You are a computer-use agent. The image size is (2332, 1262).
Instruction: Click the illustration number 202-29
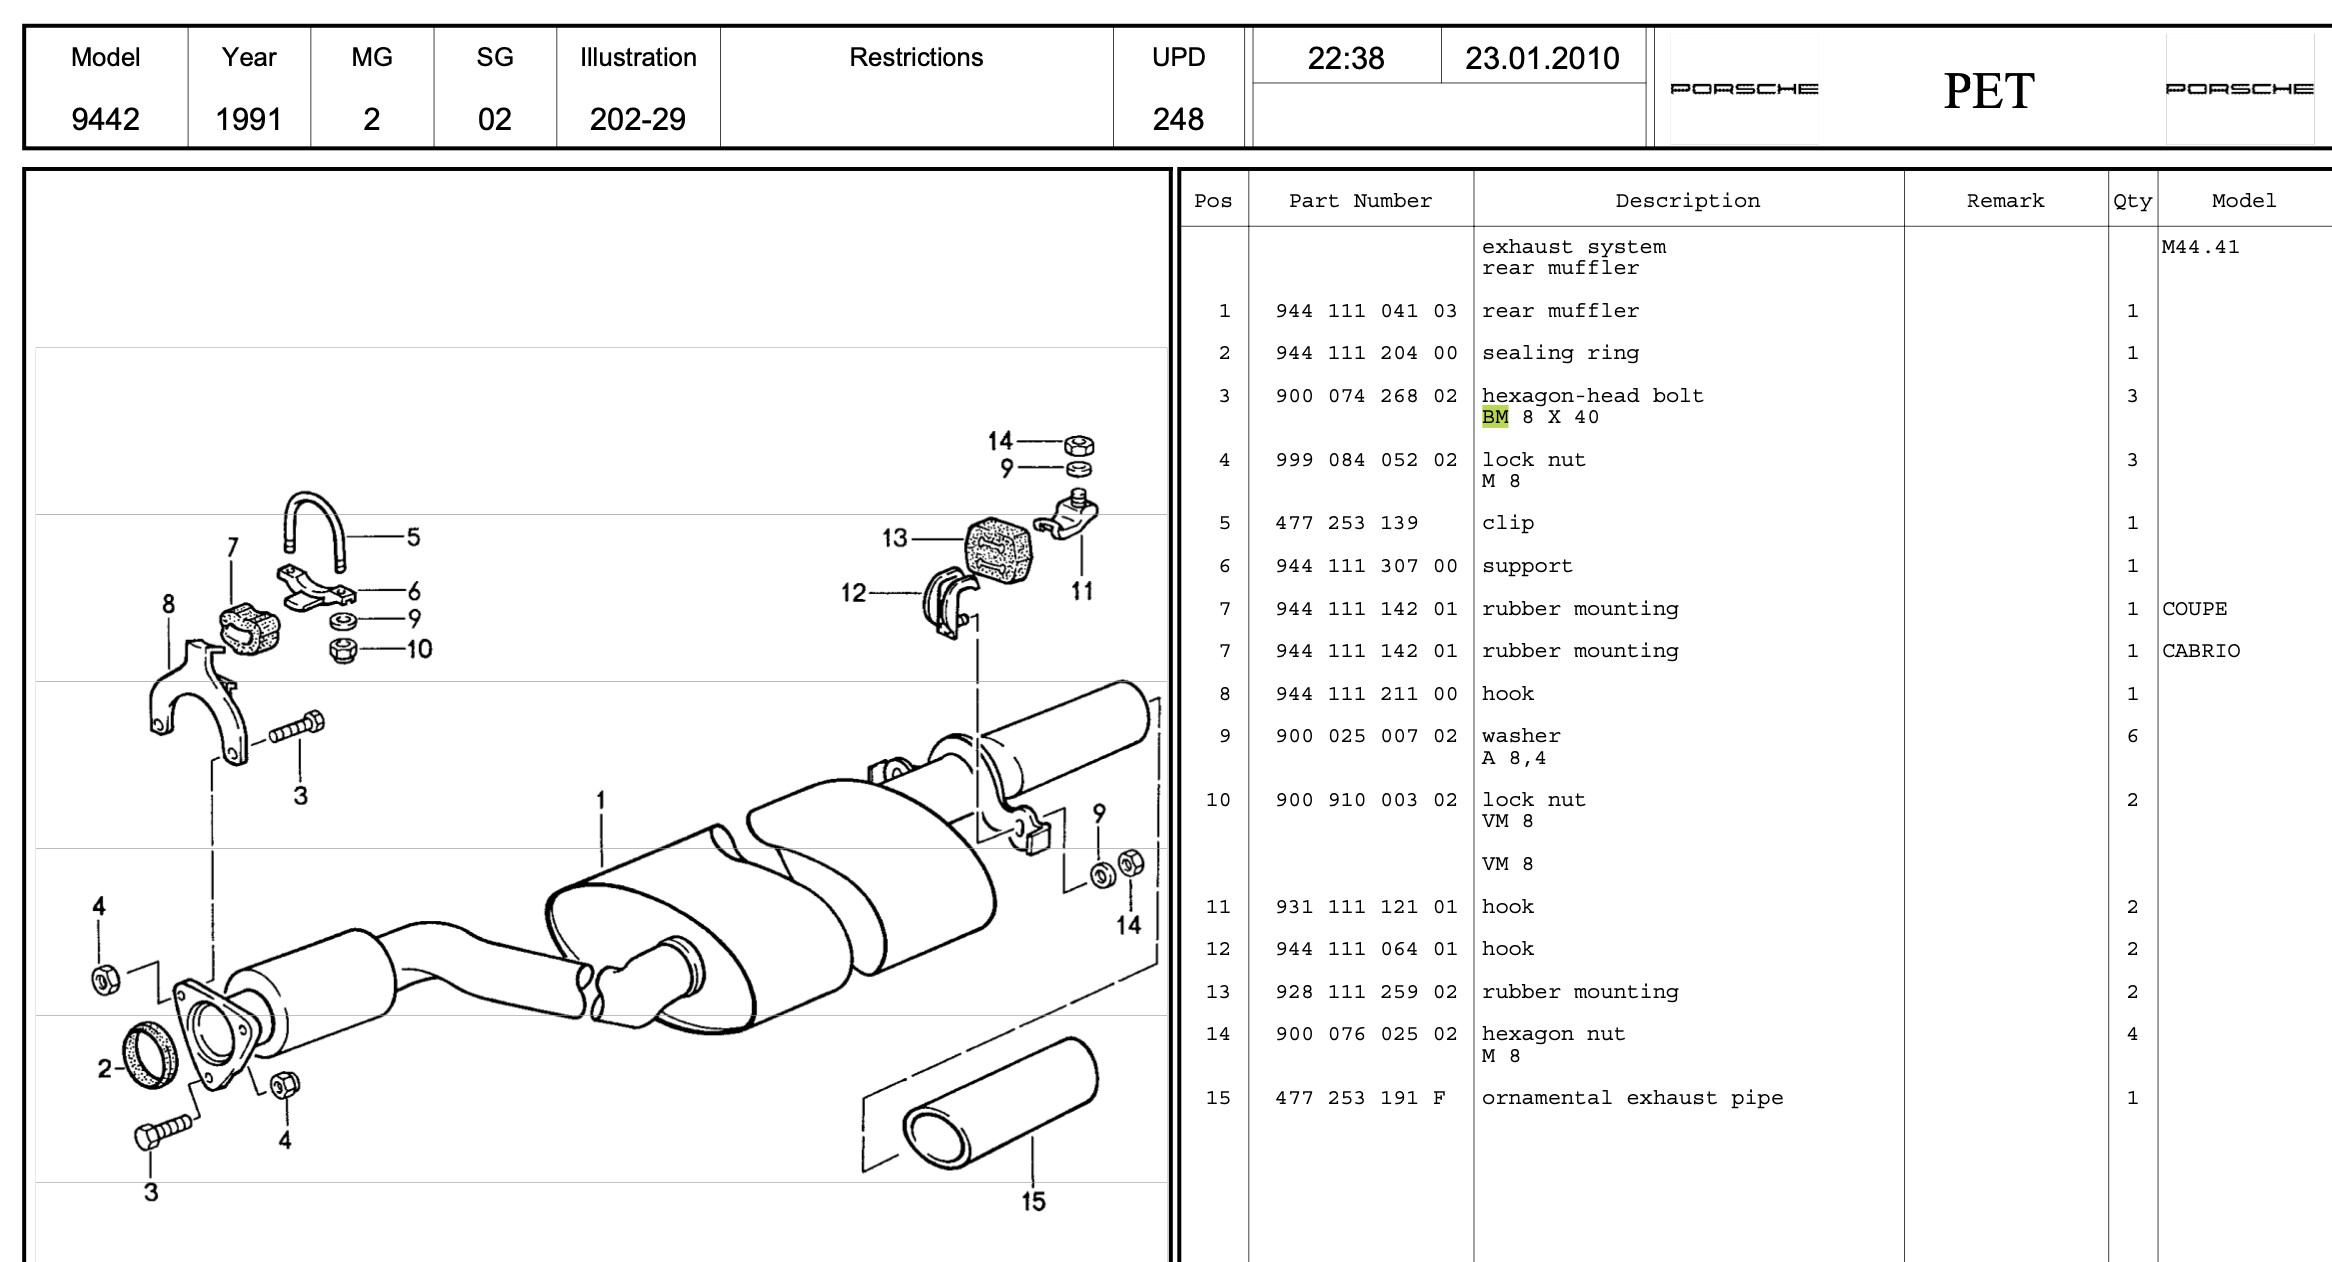638,119
